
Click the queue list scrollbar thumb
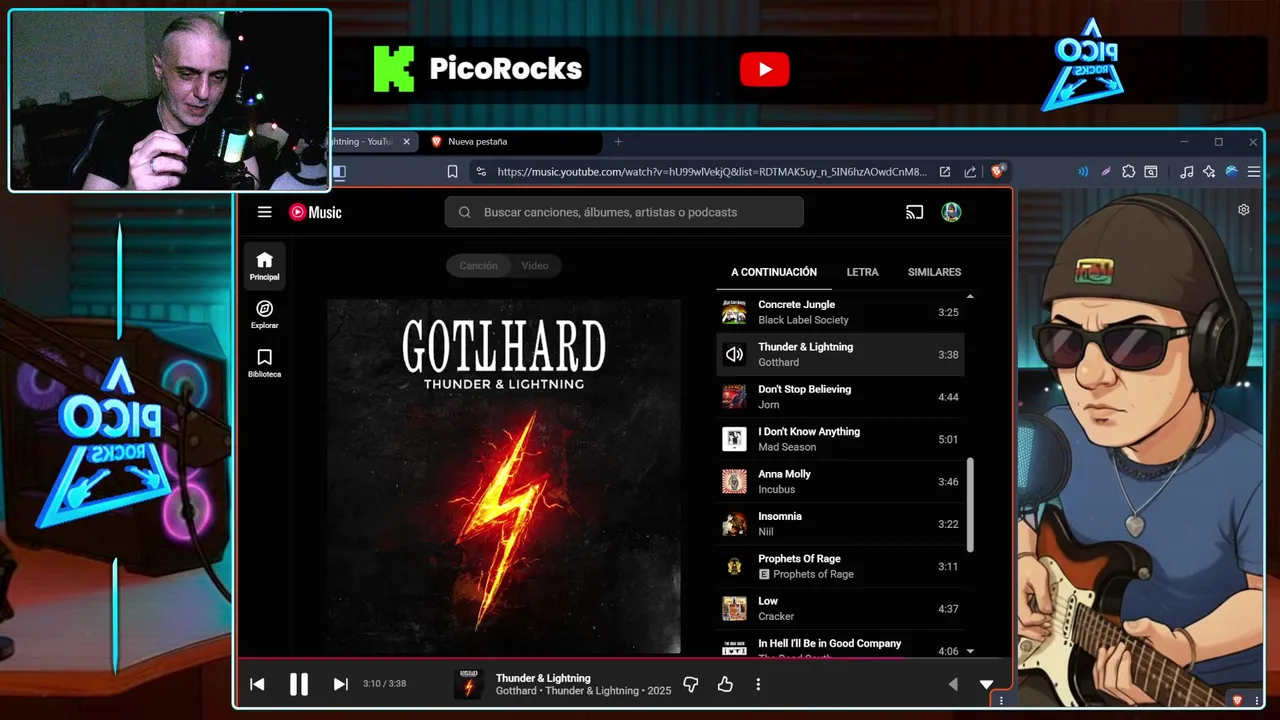[x=970, y=505]
